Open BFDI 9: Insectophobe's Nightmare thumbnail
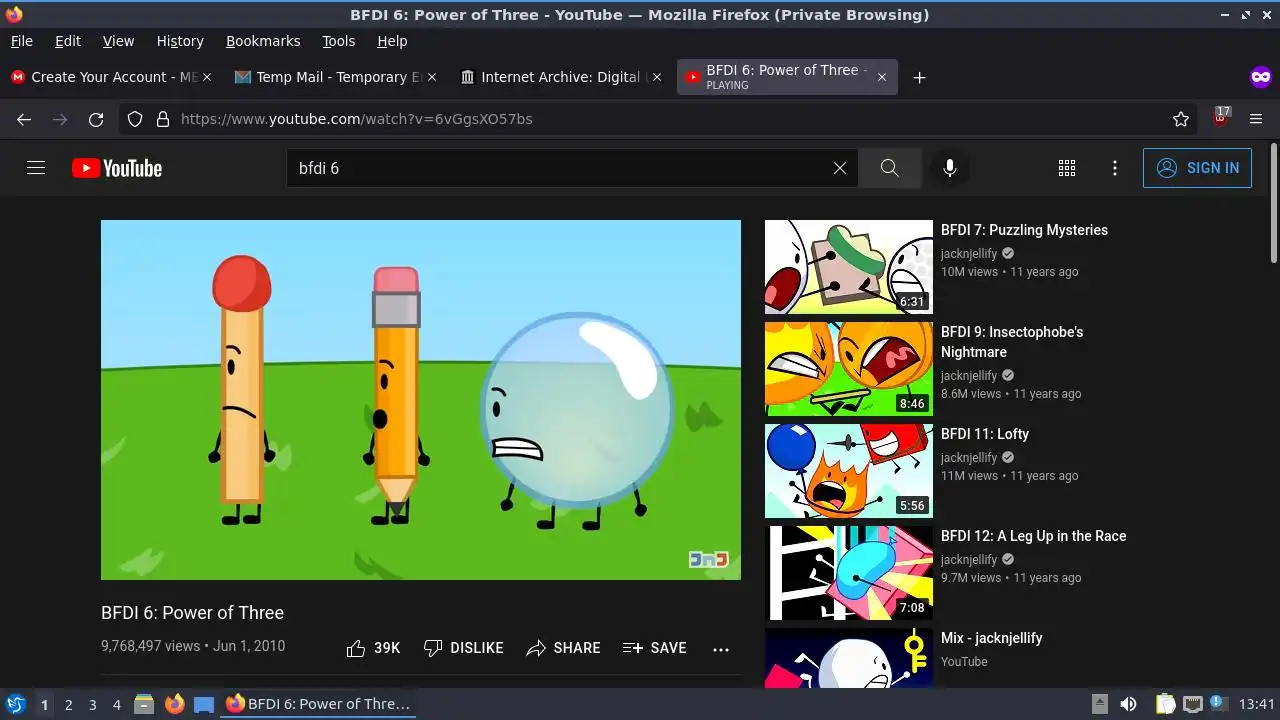1280x720 pixels. [x=849, y=369]
